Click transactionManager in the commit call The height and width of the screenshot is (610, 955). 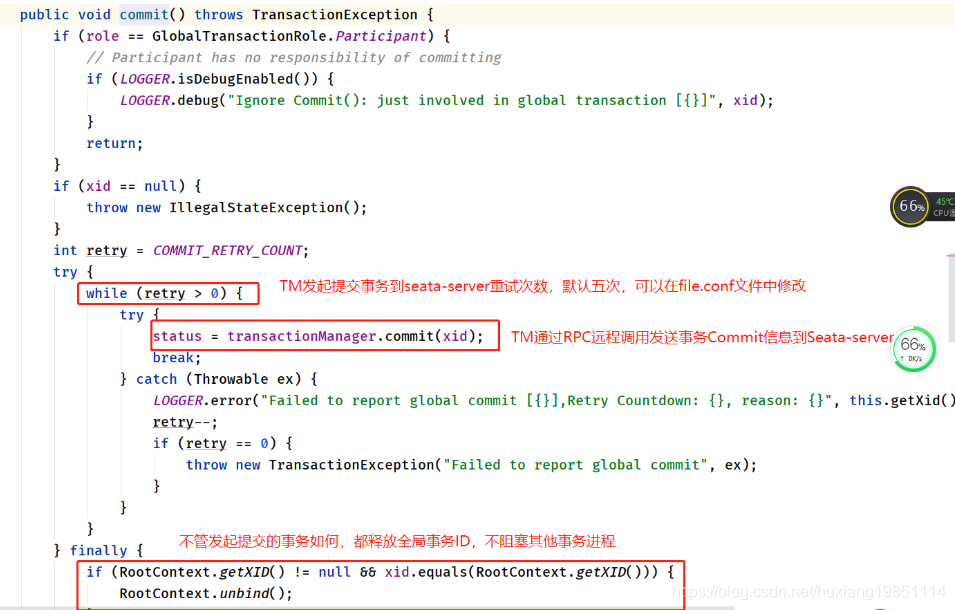pos(301,336)
